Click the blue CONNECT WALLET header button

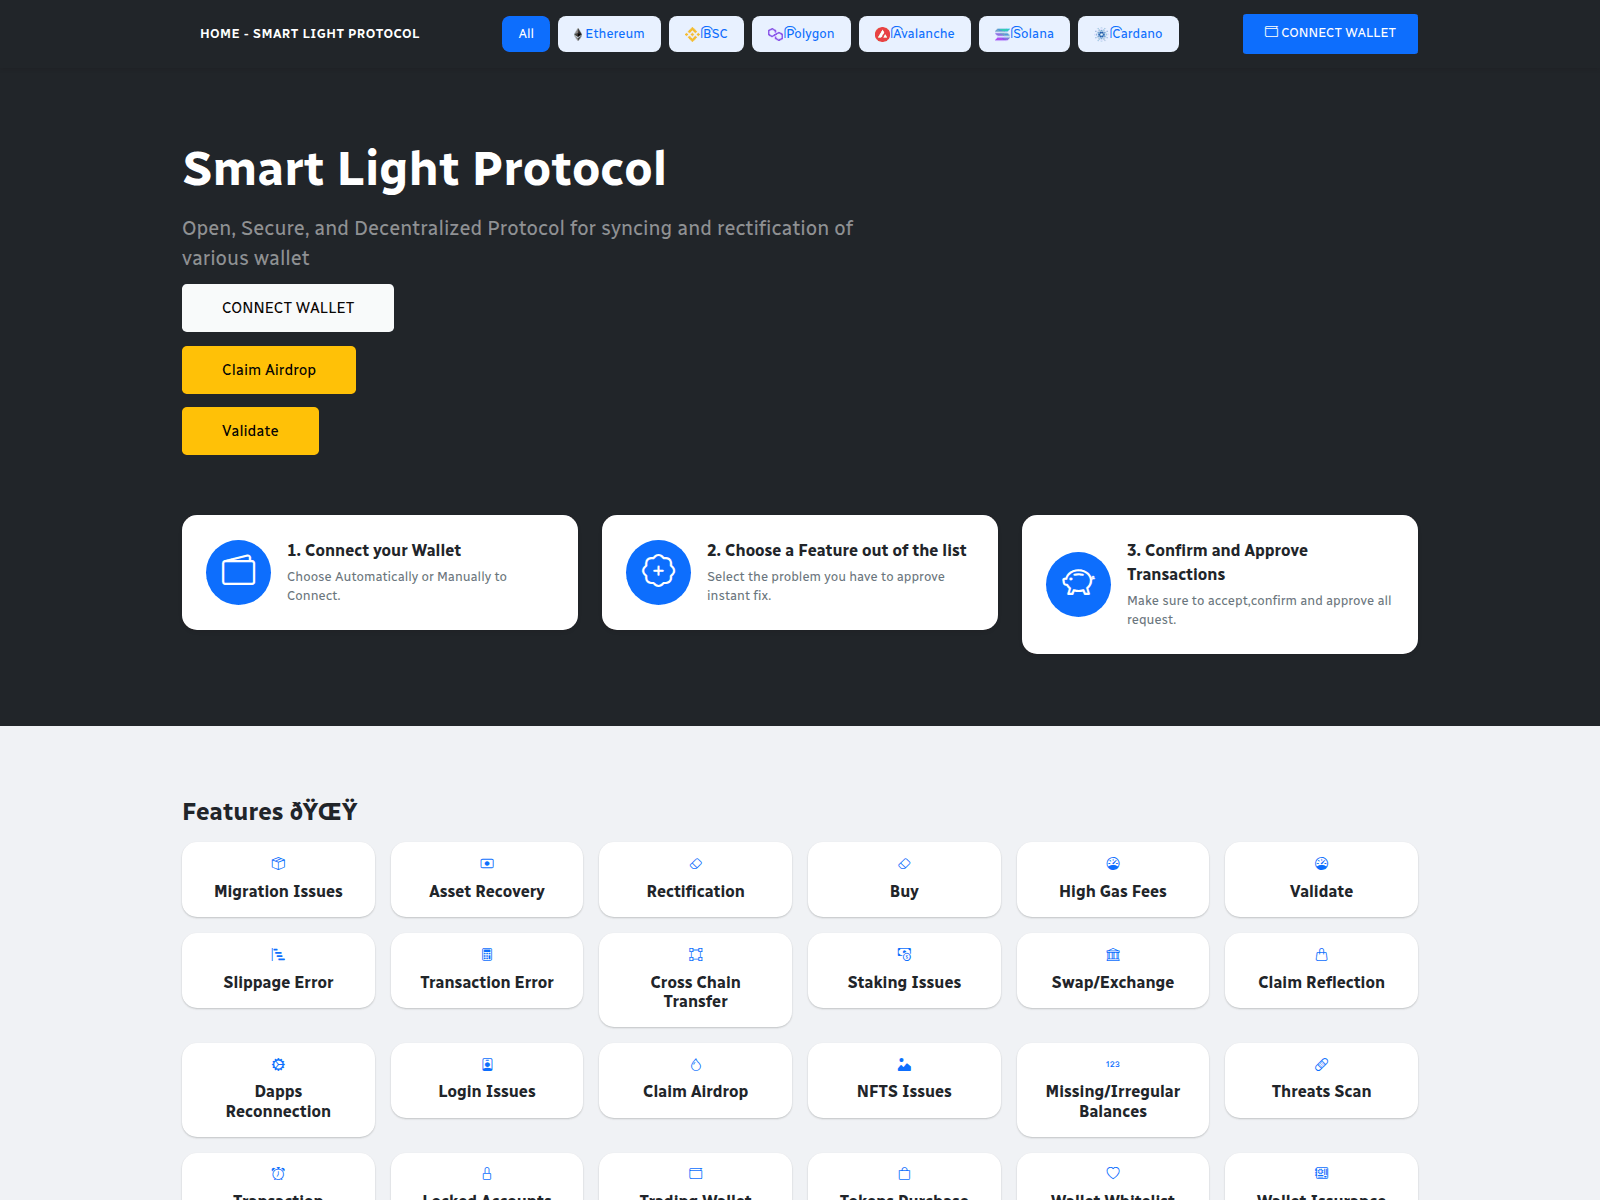click(1330, 34)
